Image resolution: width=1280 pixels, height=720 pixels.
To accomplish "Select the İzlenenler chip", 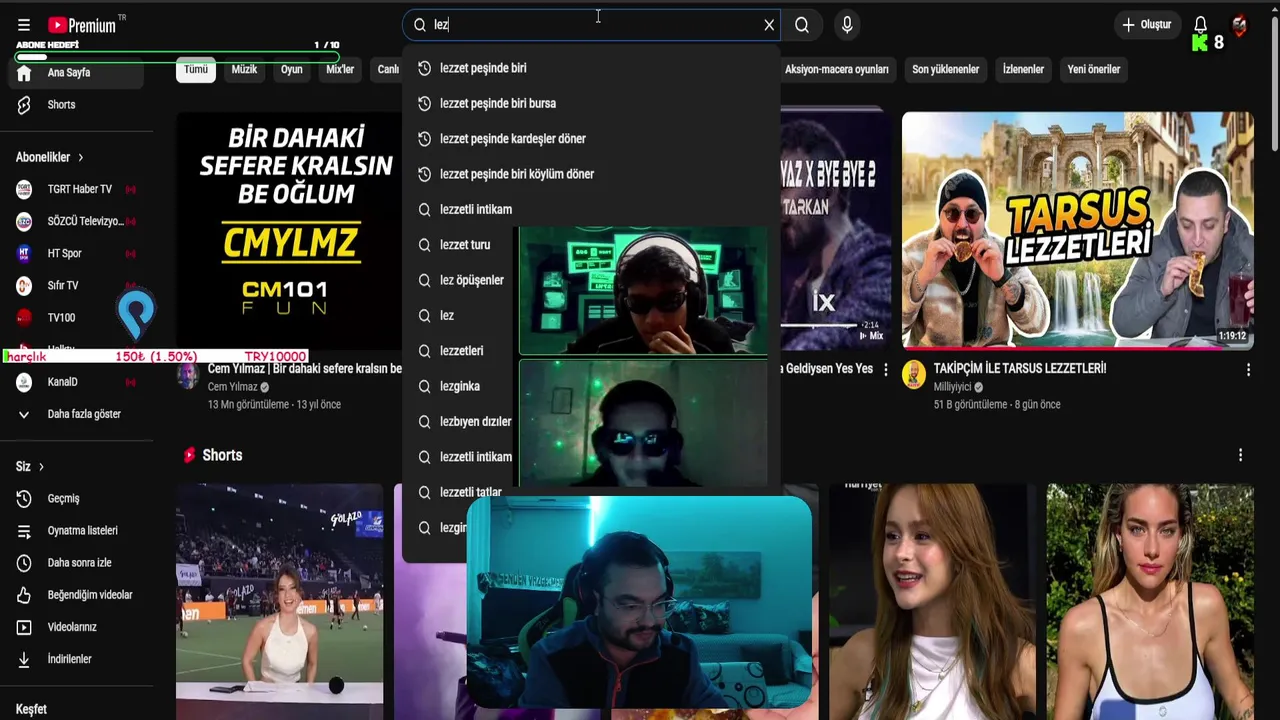I will coord(1023,69).
